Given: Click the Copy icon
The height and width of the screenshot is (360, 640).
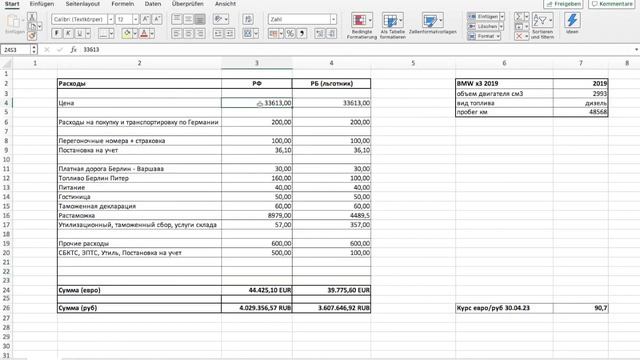Looking at the screenshot, I should 32,27.
